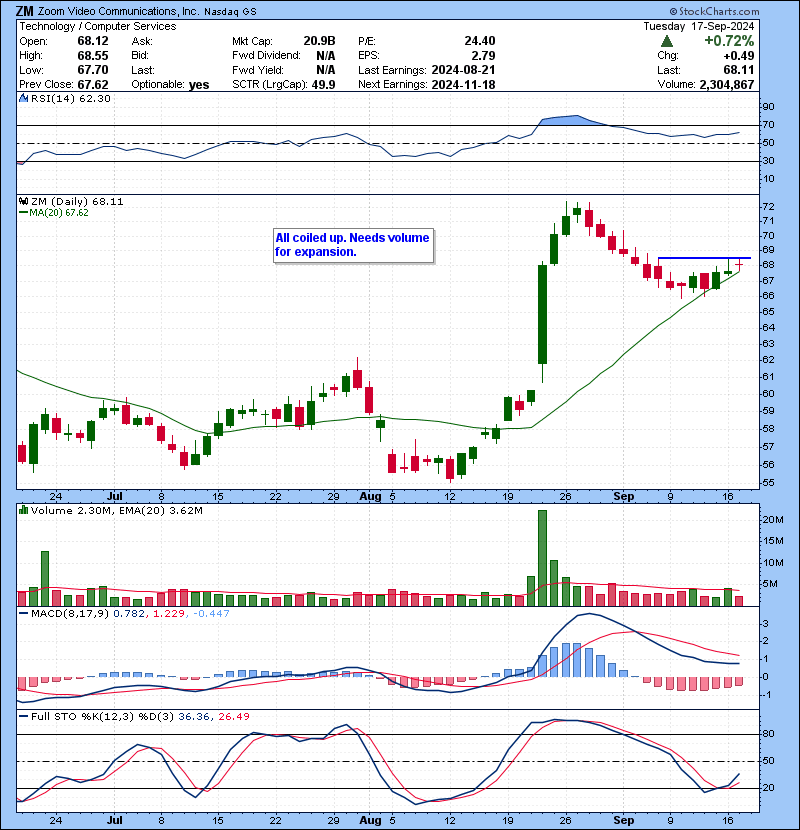Click the MACD histogram value -0.447

(211, 614)
